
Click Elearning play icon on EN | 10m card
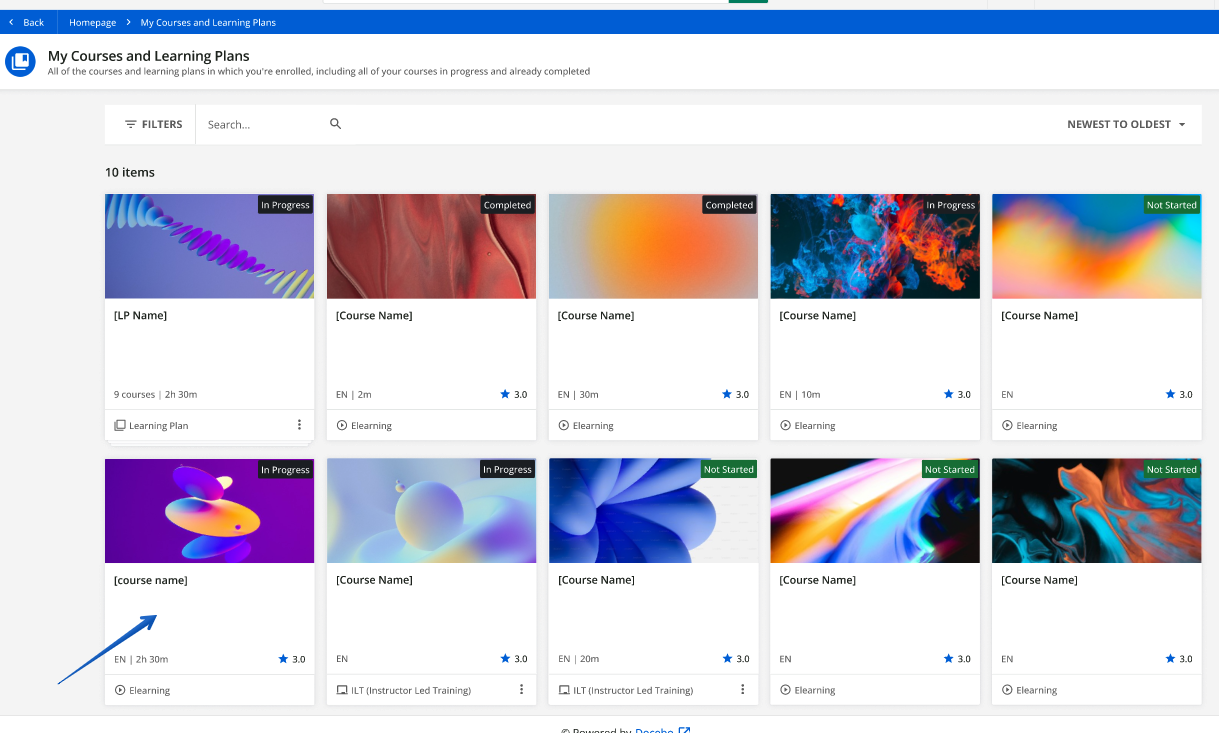[786, 425]
